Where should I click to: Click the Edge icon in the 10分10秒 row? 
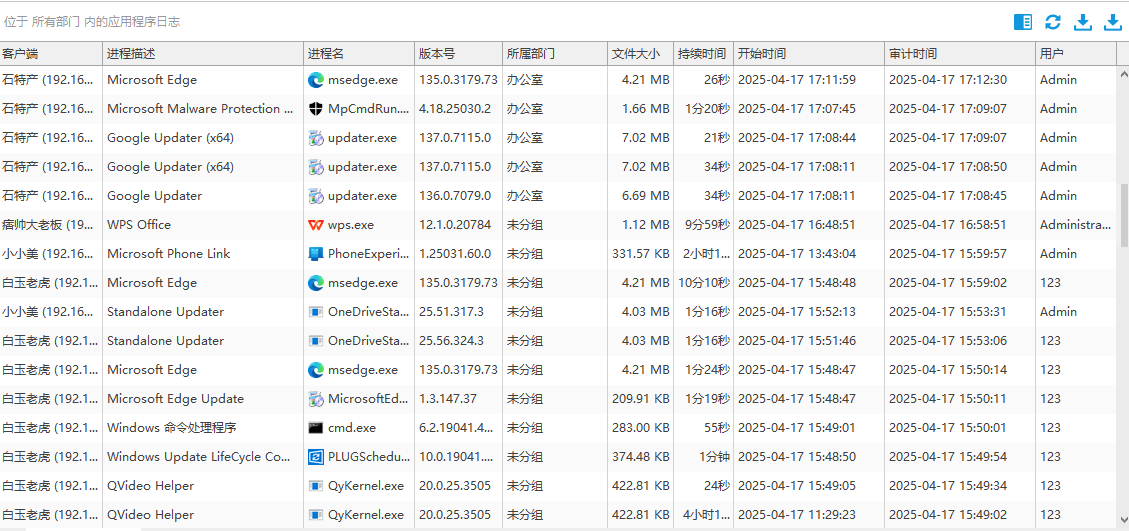[315, 282]
